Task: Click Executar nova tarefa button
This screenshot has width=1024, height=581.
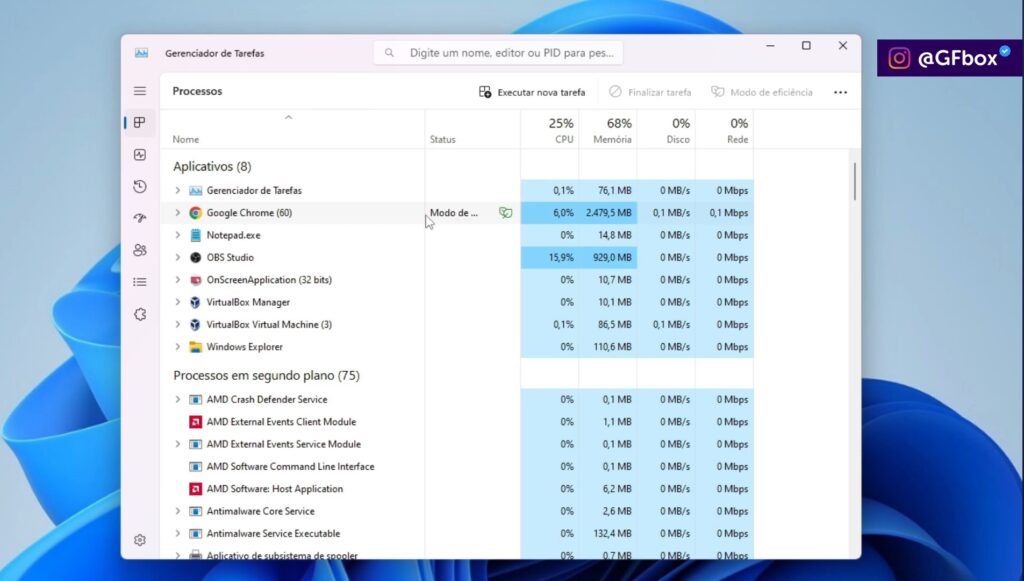Action: 532,92
